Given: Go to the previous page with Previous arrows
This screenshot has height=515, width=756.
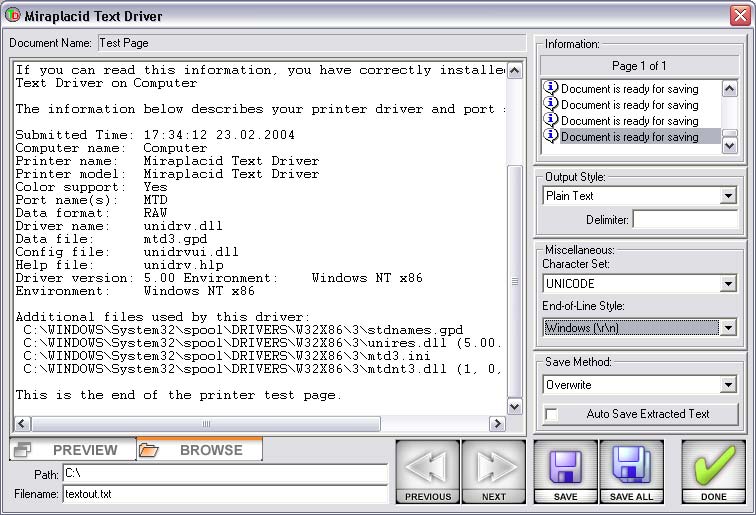Looking at the screenshot, I should pyautogui.click(x=428, y=472).
